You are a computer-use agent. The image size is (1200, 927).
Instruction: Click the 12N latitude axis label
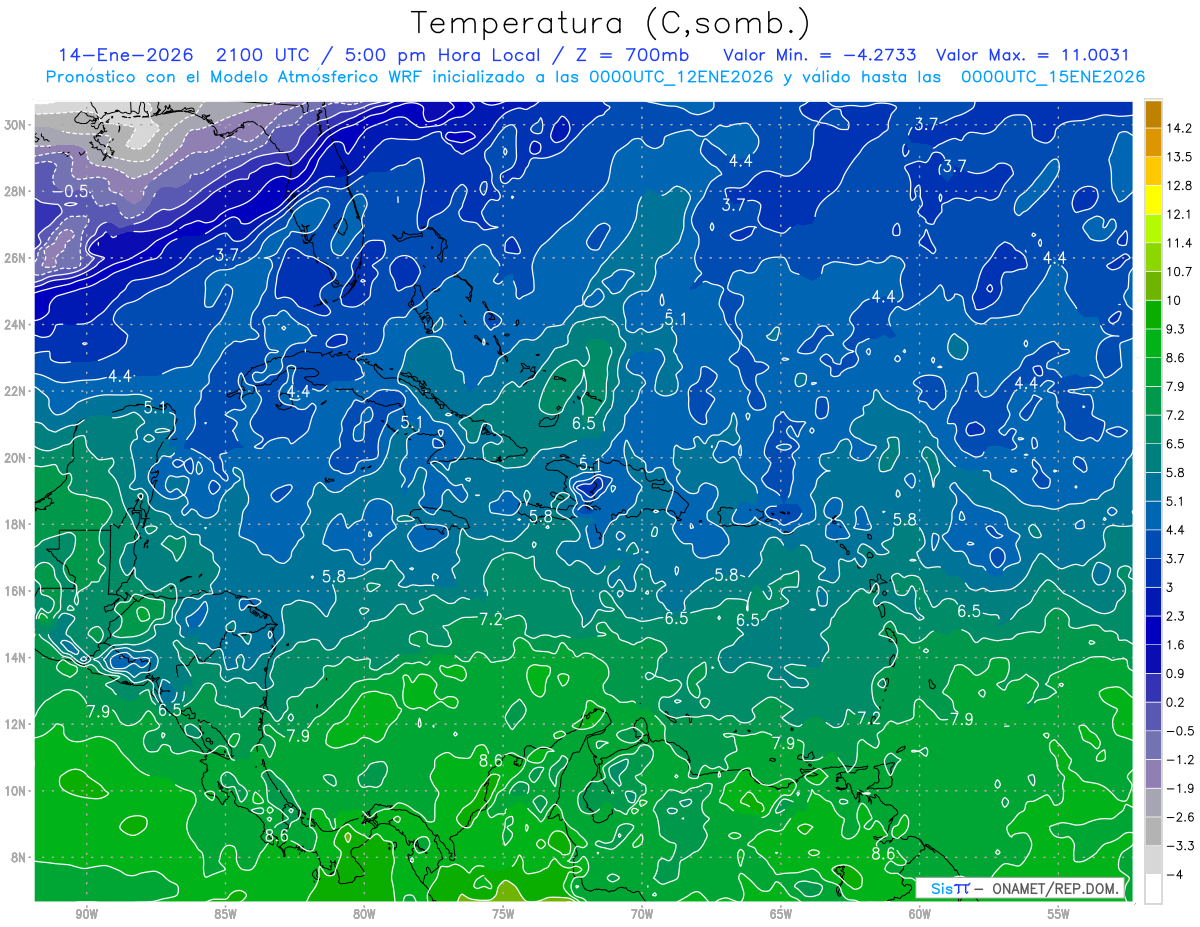(x=16, y=724)
